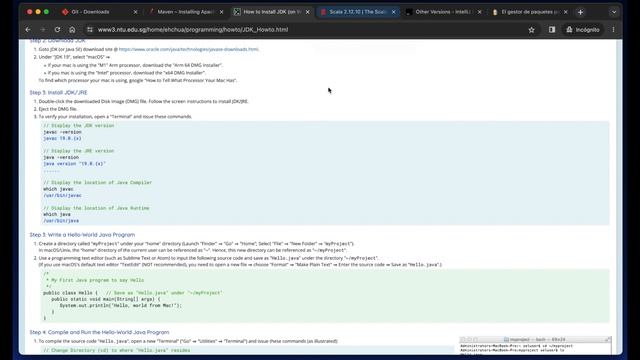Switch to the Maven Installing Apache tab

point(186,12)
